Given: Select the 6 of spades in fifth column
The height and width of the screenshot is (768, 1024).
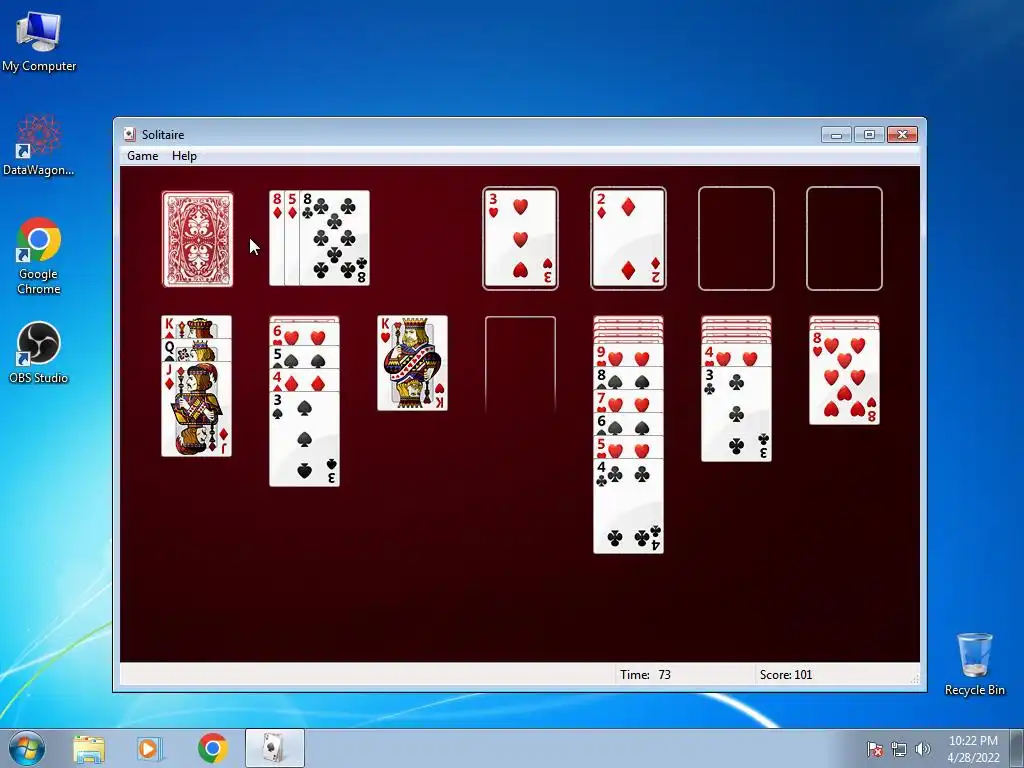Looking at the screenshot, I should point(628,424).
